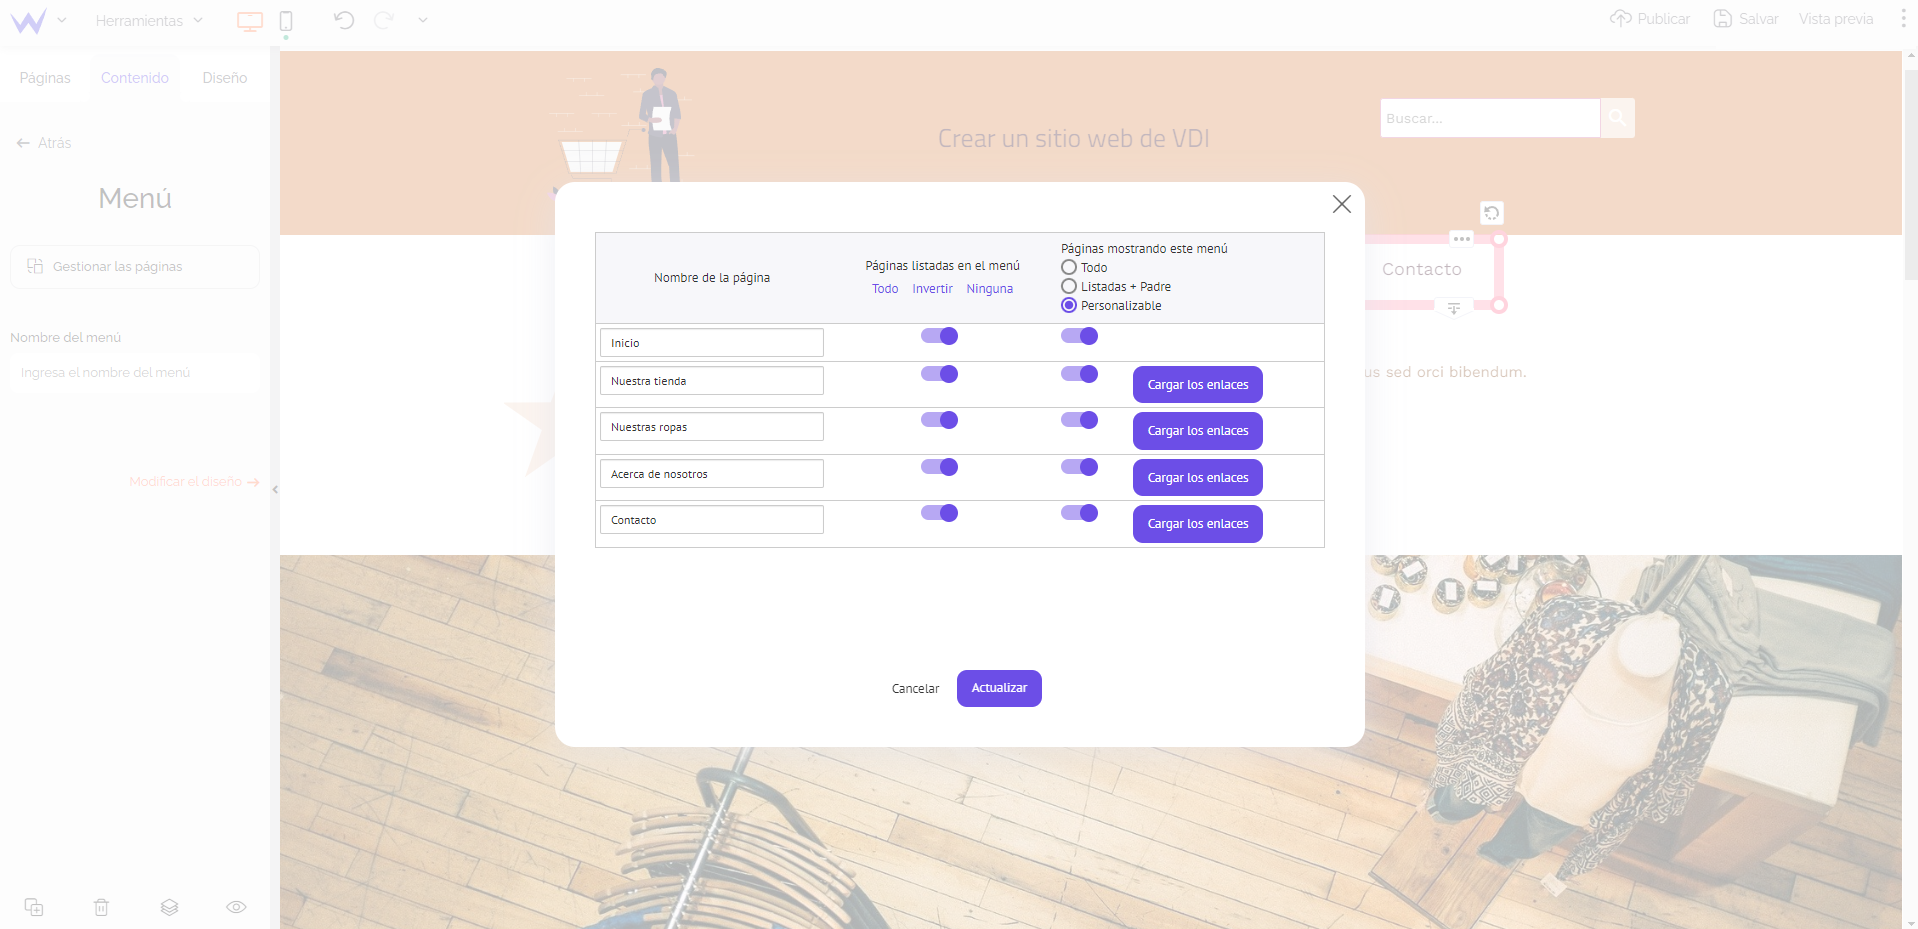Image resolution: width=1918 pixels, height=929 pixels.
Task: Close the menu pages dialog
Action: click(1342, 204)
